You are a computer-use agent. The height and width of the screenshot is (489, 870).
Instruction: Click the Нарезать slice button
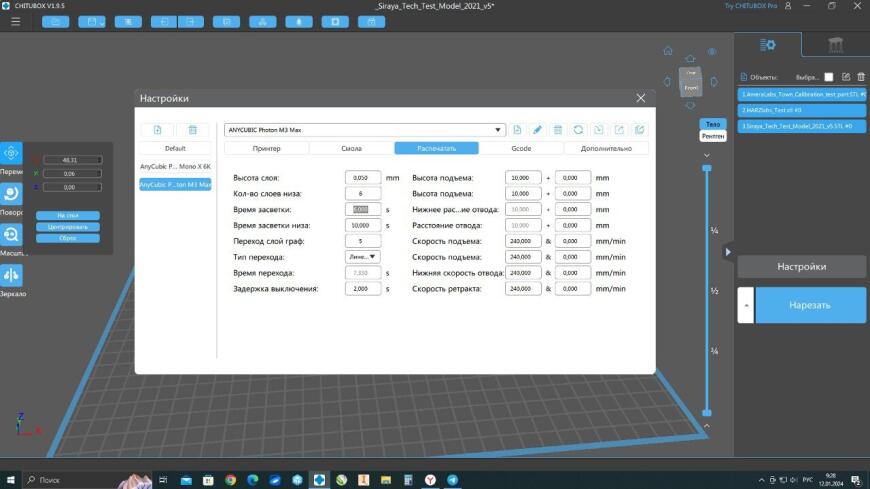point(810,305)
